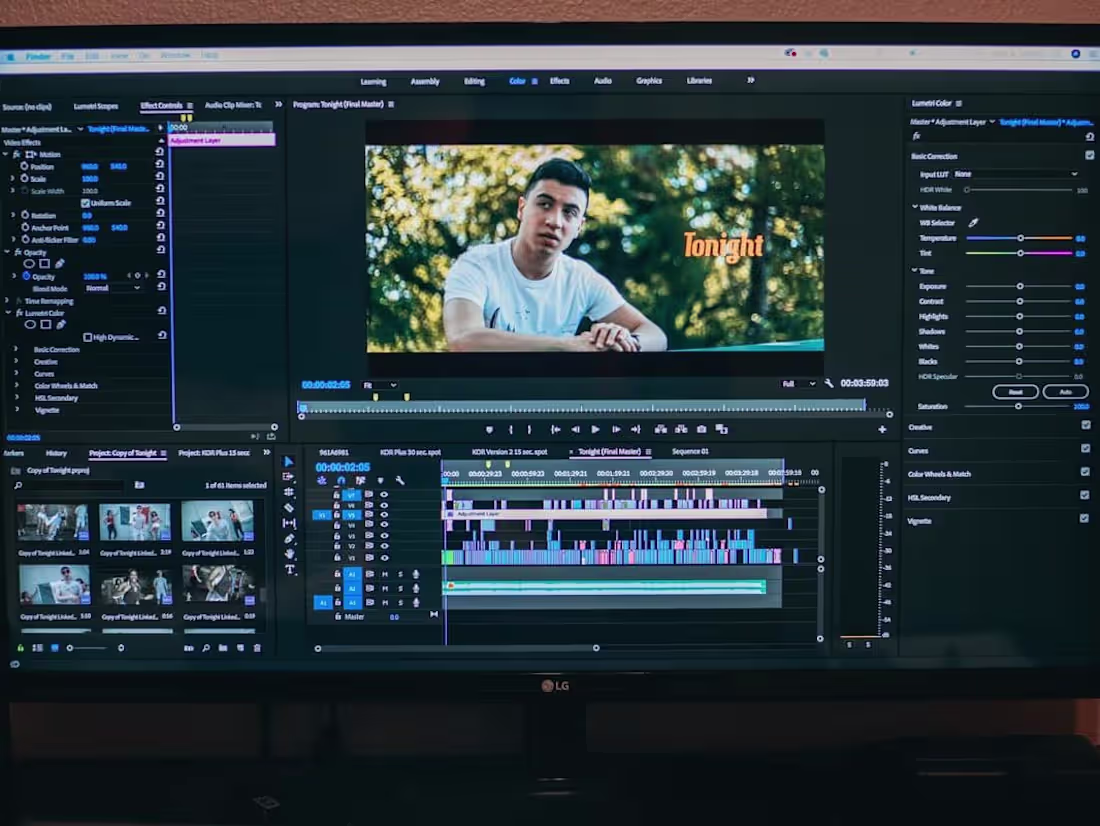The width and height of the screenshot is (1100, 826).
Task: Click the Reset button in Basic Correction
Action: tap(1015, 391)
